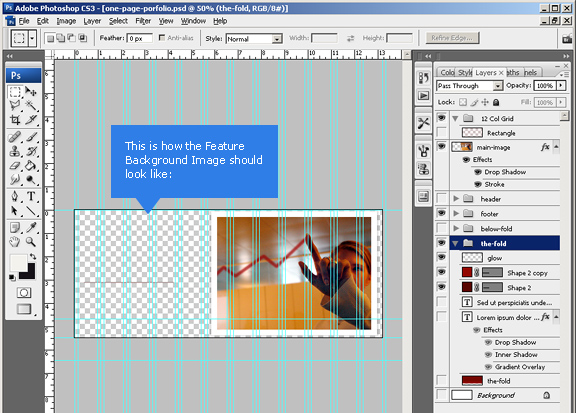Screen dimensions: 576x413
Task: Open the Style dropdown in options bar
Action: tap(277, 39)
